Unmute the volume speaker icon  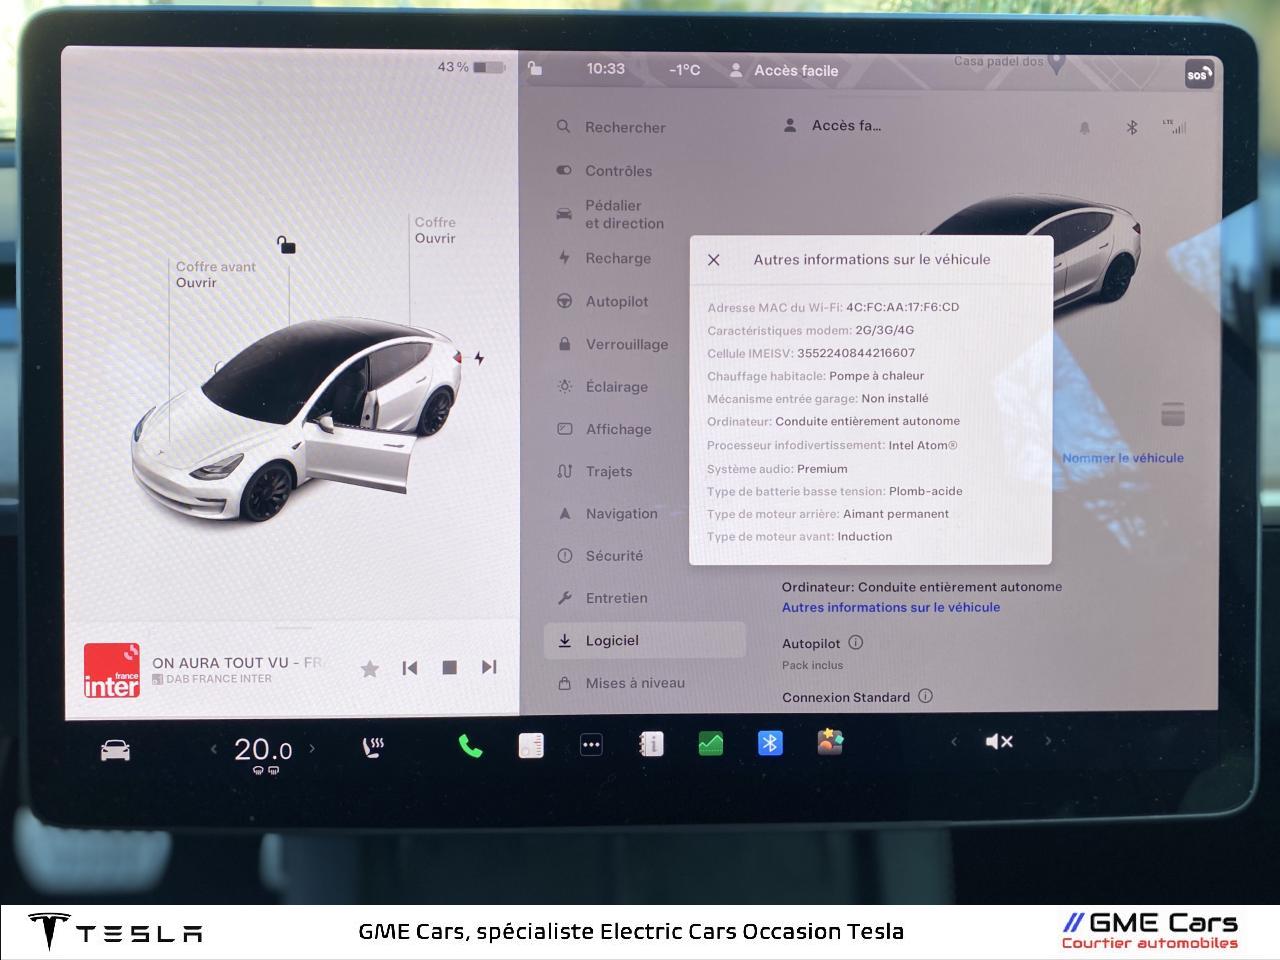tap(998, 742)
